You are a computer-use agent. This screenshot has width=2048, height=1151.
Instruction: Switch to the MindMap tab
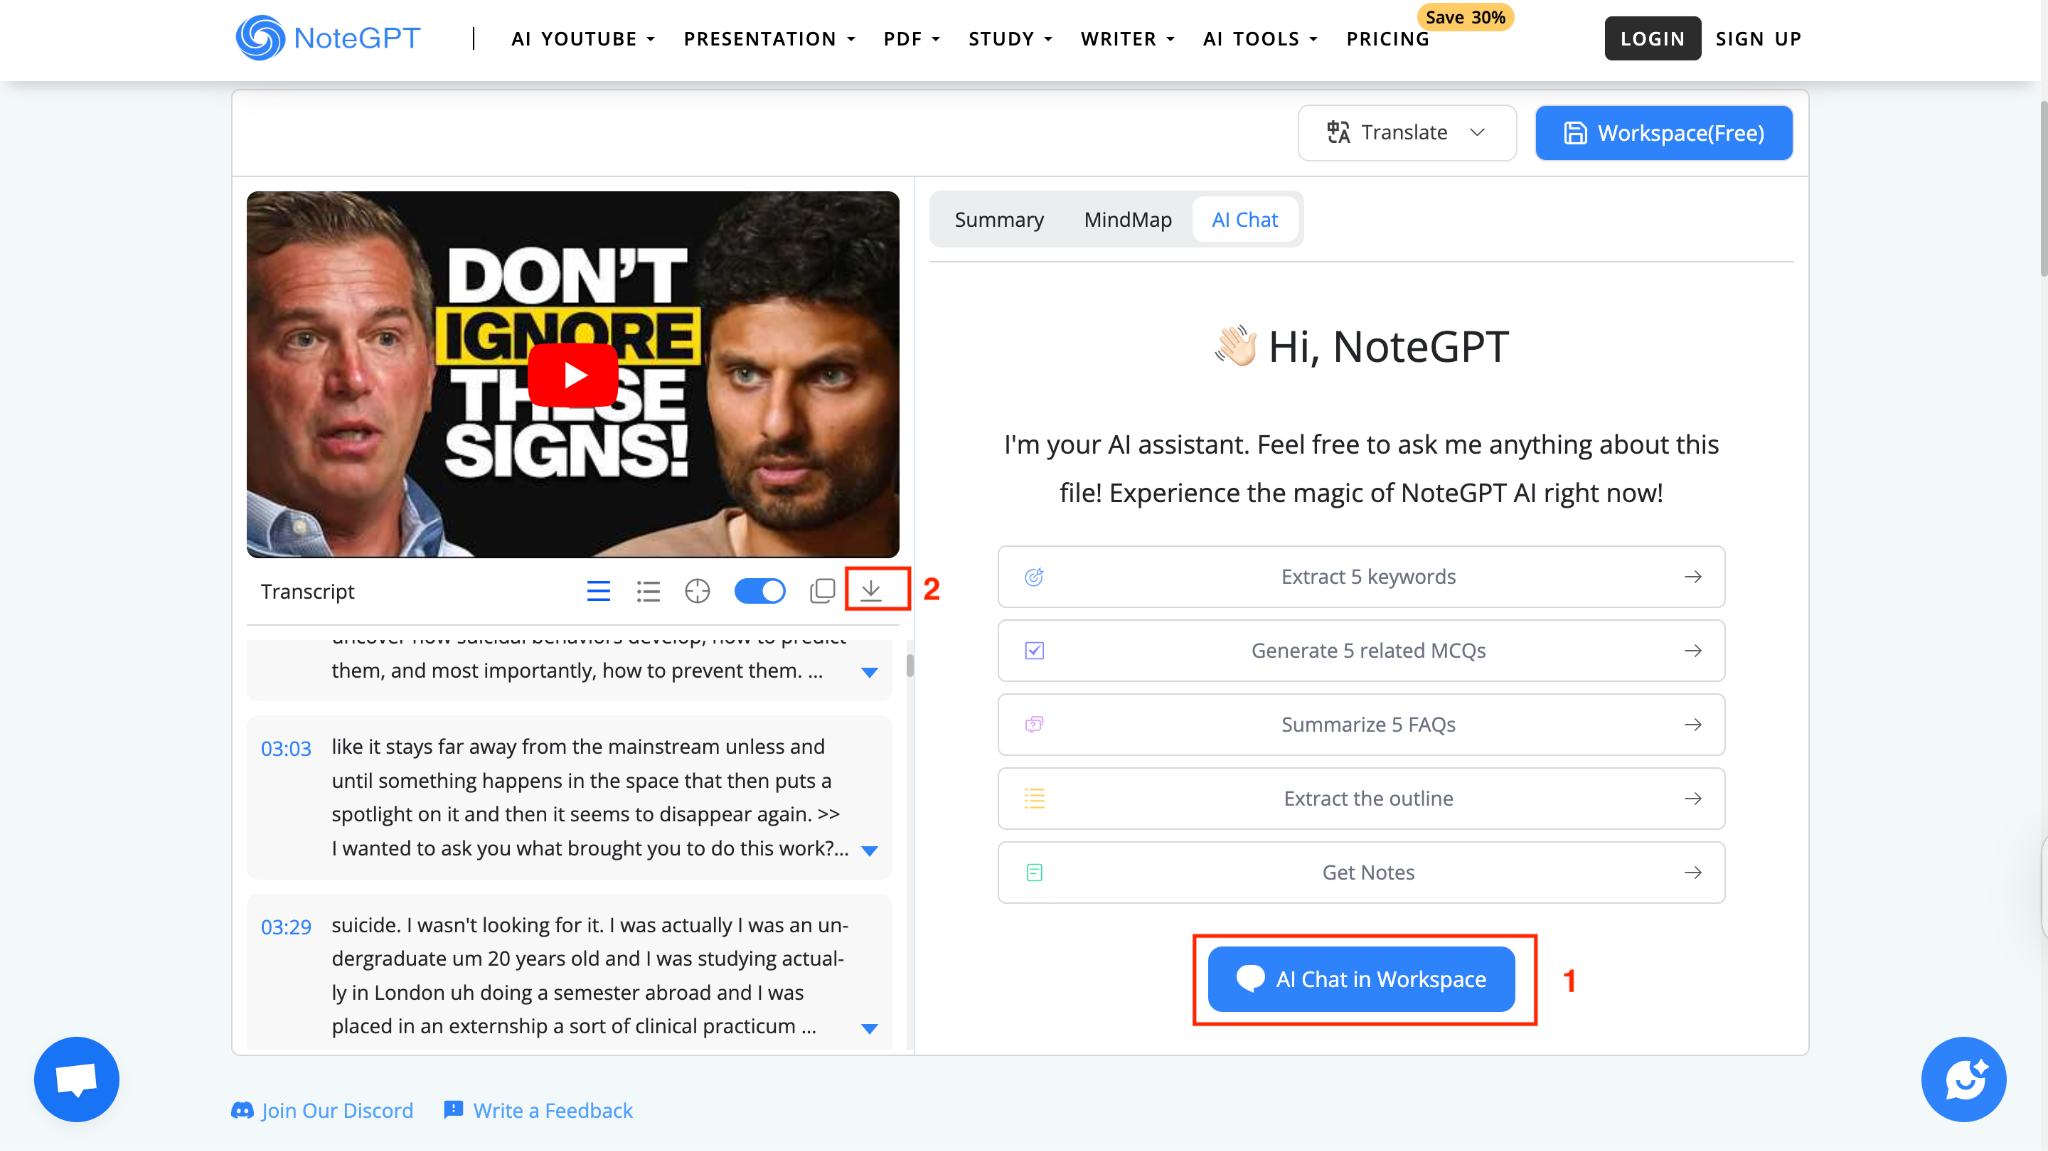[x=1127, y=220]
